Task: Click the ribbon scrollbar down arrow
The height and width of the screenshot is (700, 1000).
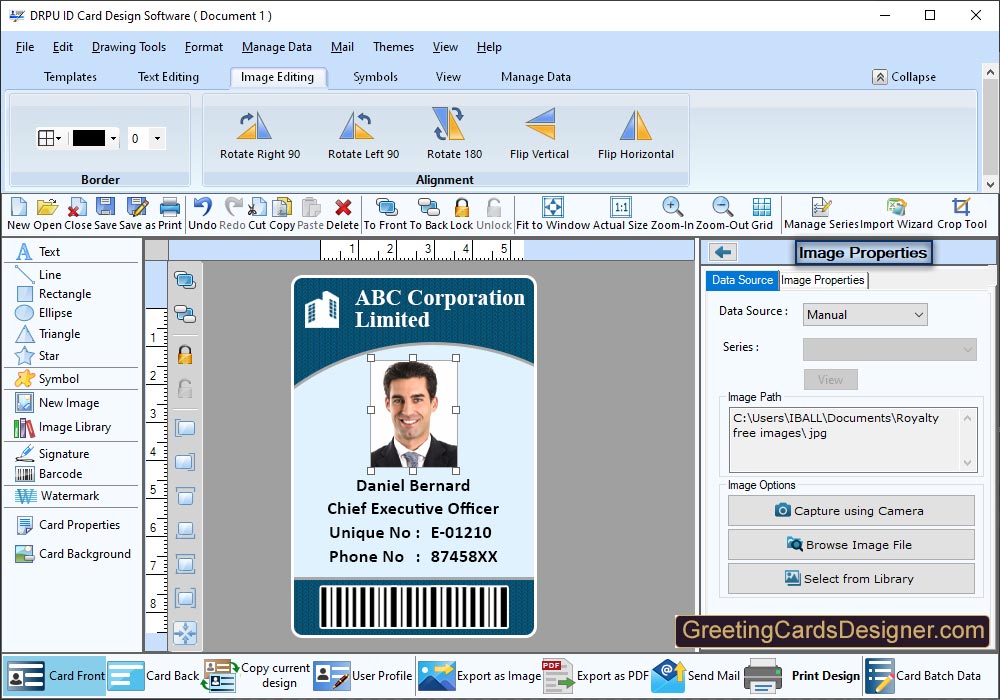Action: pos(990,184)
